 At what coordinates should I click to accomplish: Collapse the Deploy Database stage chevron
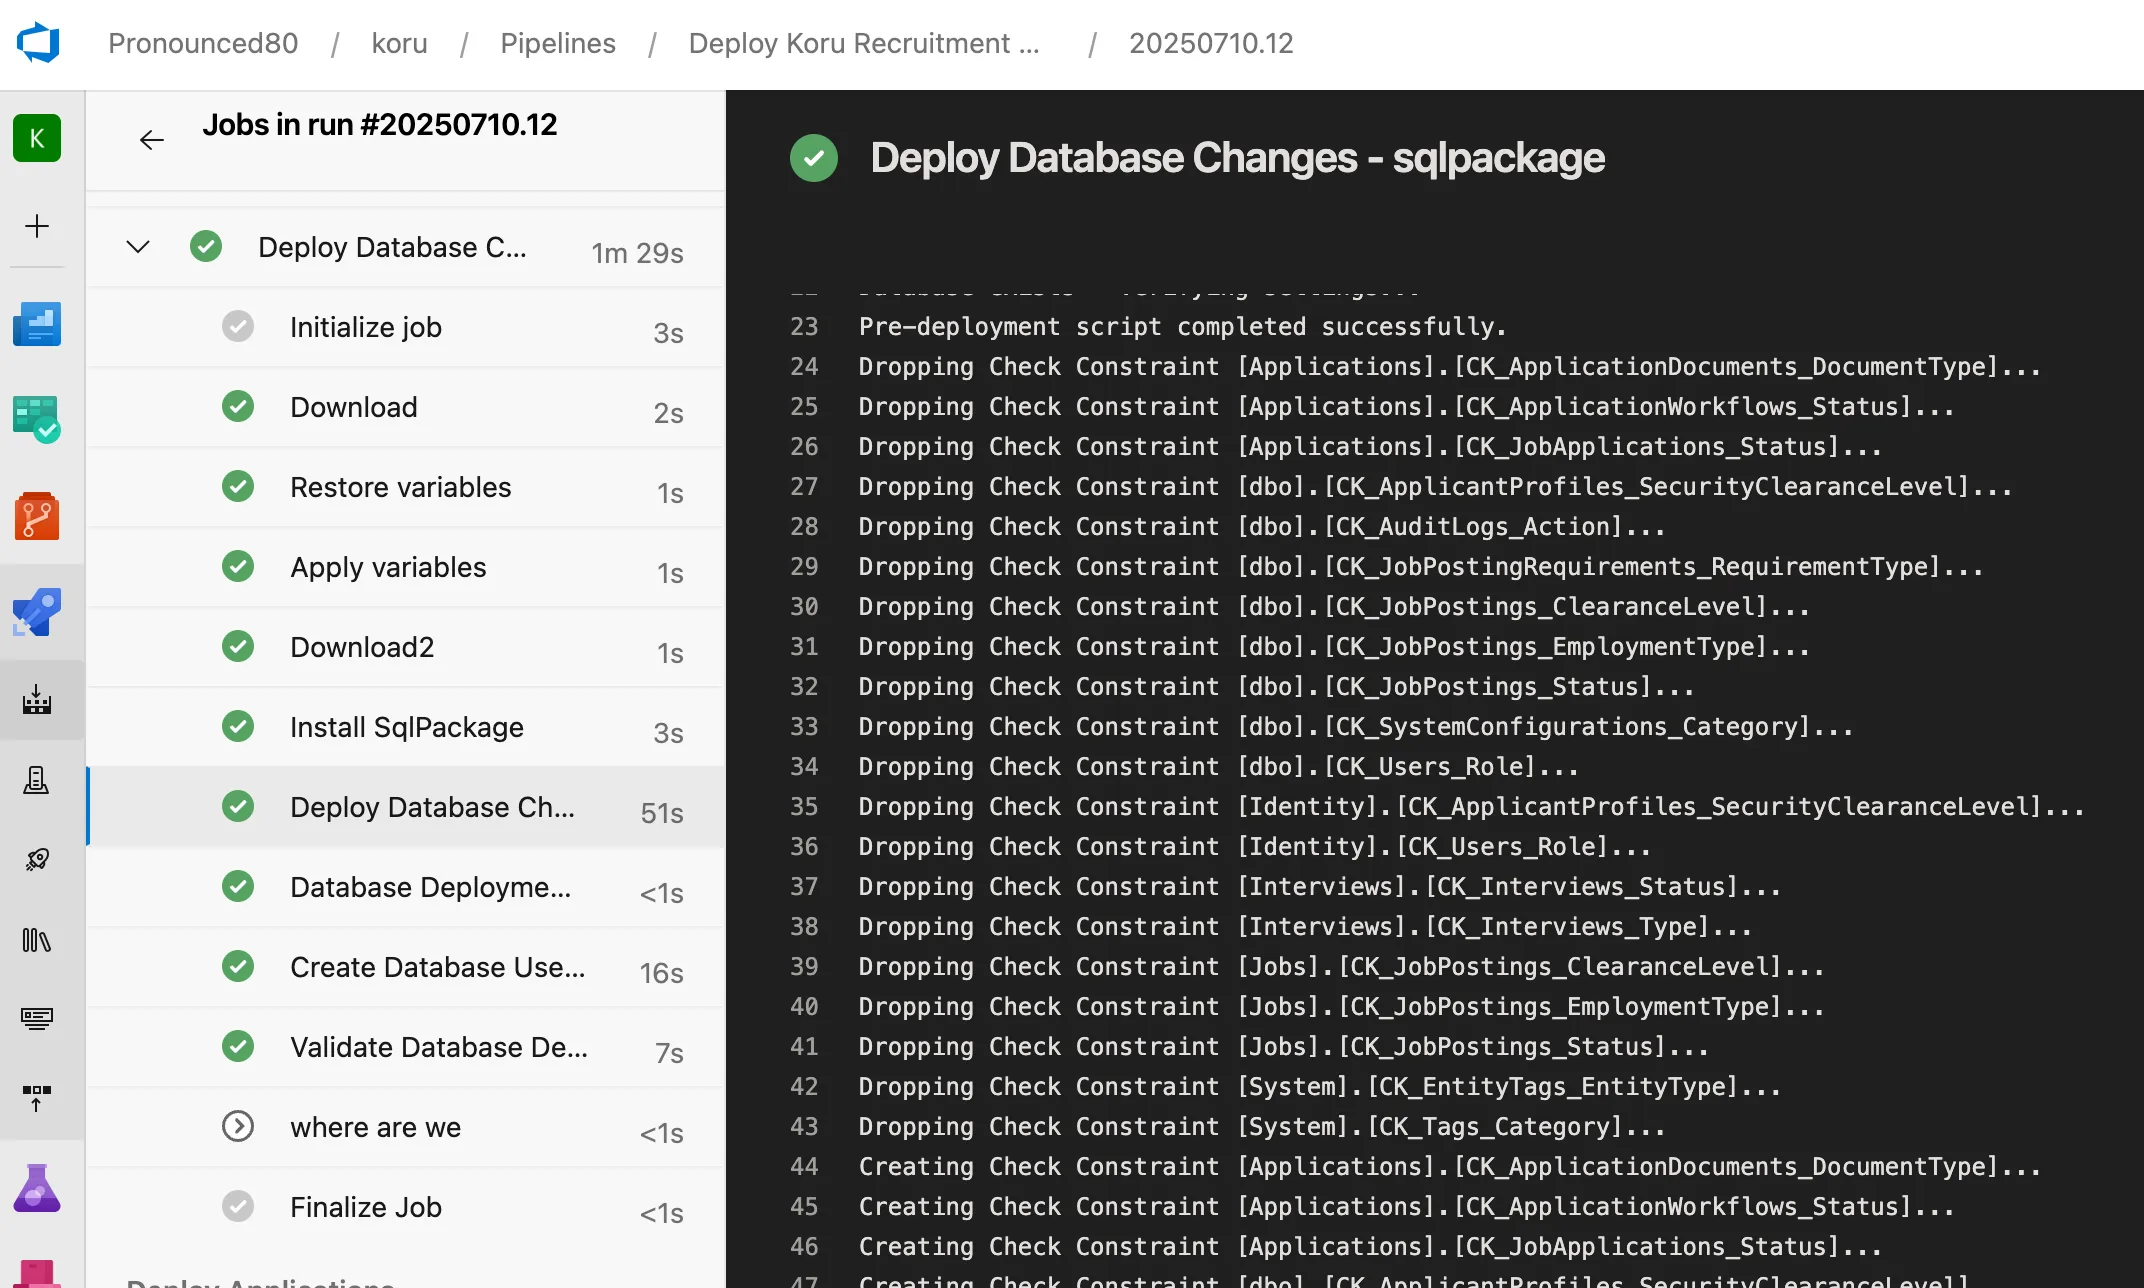138,246
